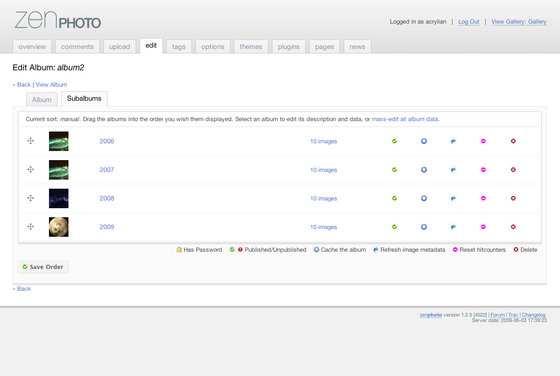Switch to the Album sub-tab

(x=42, y=100)
